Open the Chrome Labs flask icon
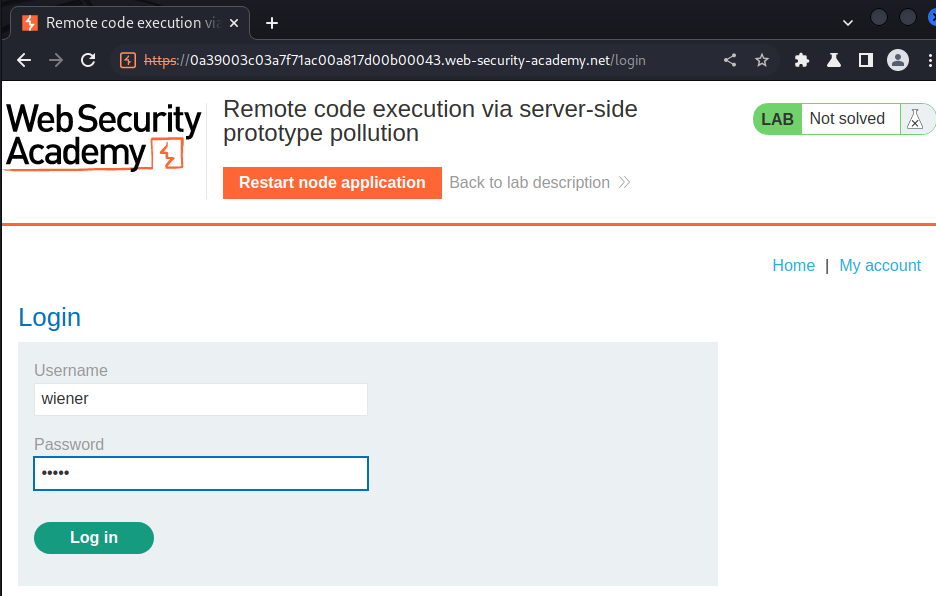 (834, 60)
